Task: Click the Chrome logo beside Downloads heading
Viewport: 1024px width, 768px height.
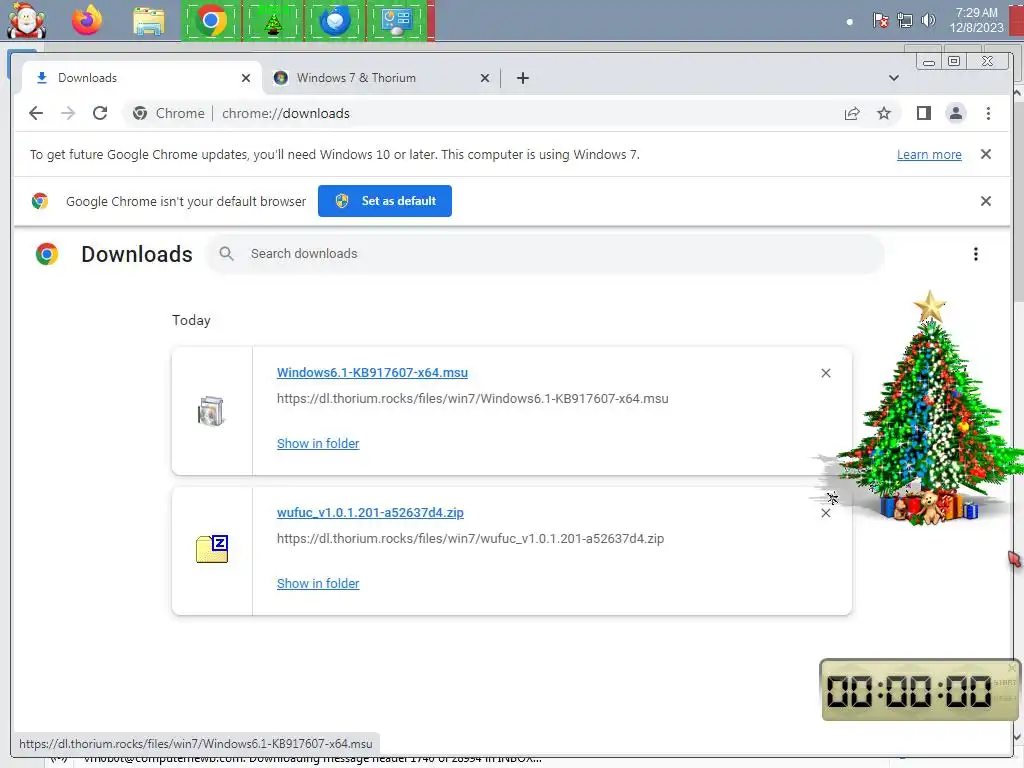Action: point(47,253)
